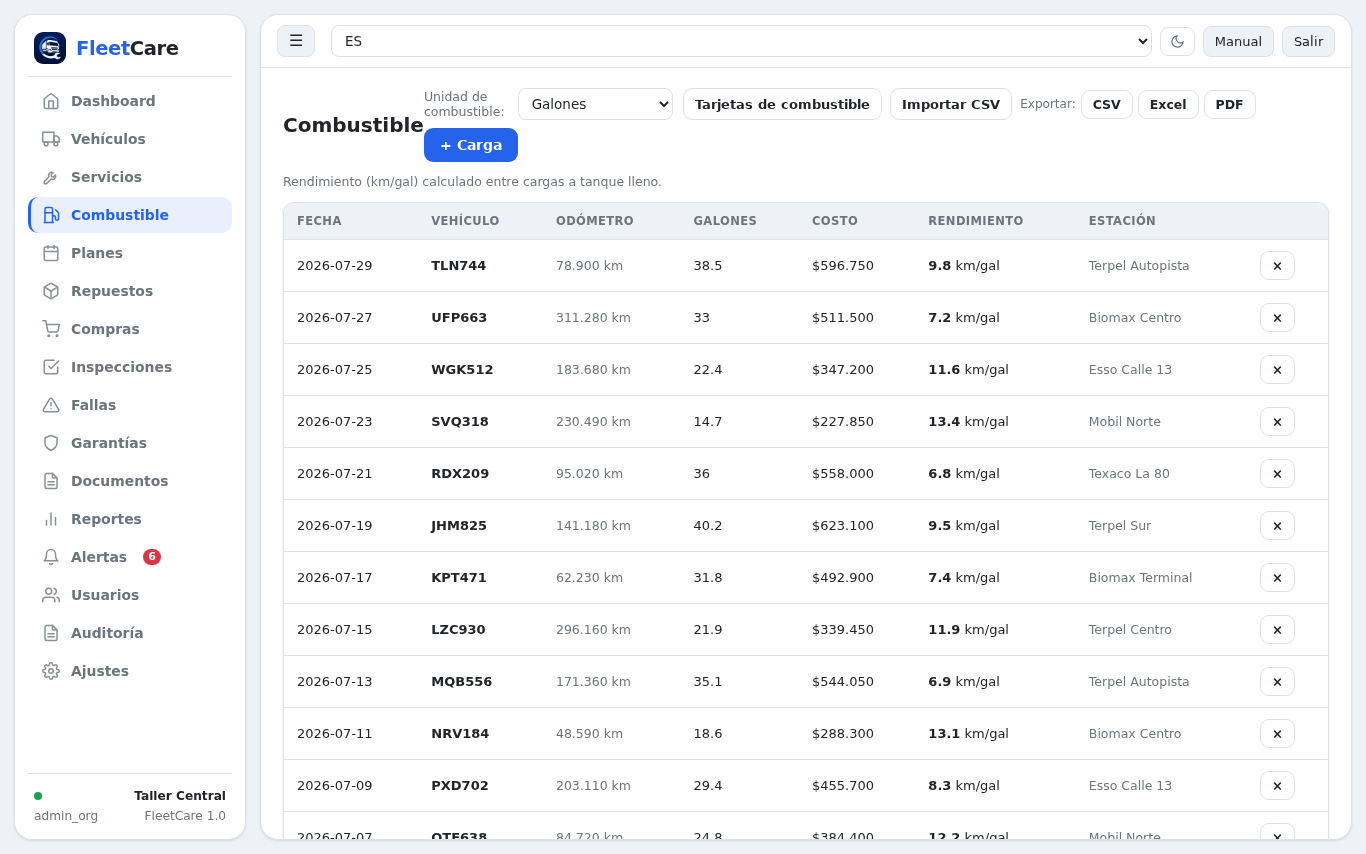This screenshot has height=854, width=1366.
Task: Delete the NRV184 fuel entry
Action: (1277, 734)
